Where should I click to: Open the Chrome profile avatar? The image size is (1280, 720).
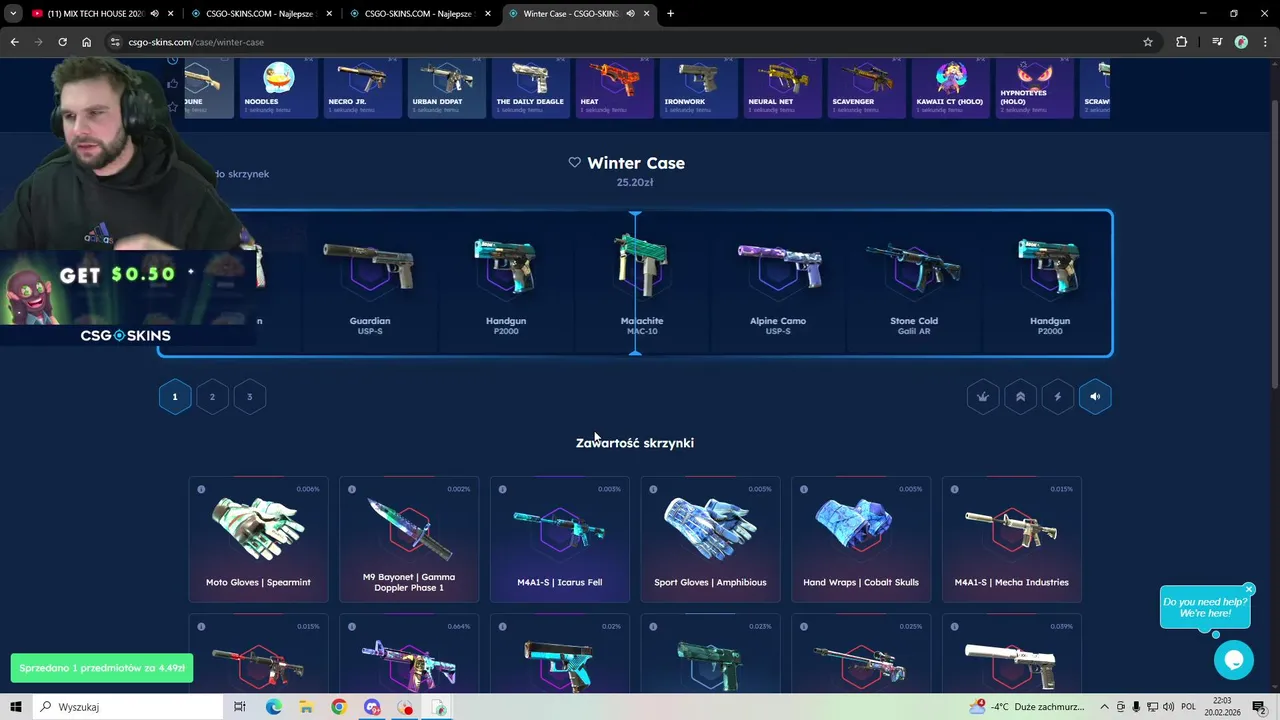click(1241, 42)
